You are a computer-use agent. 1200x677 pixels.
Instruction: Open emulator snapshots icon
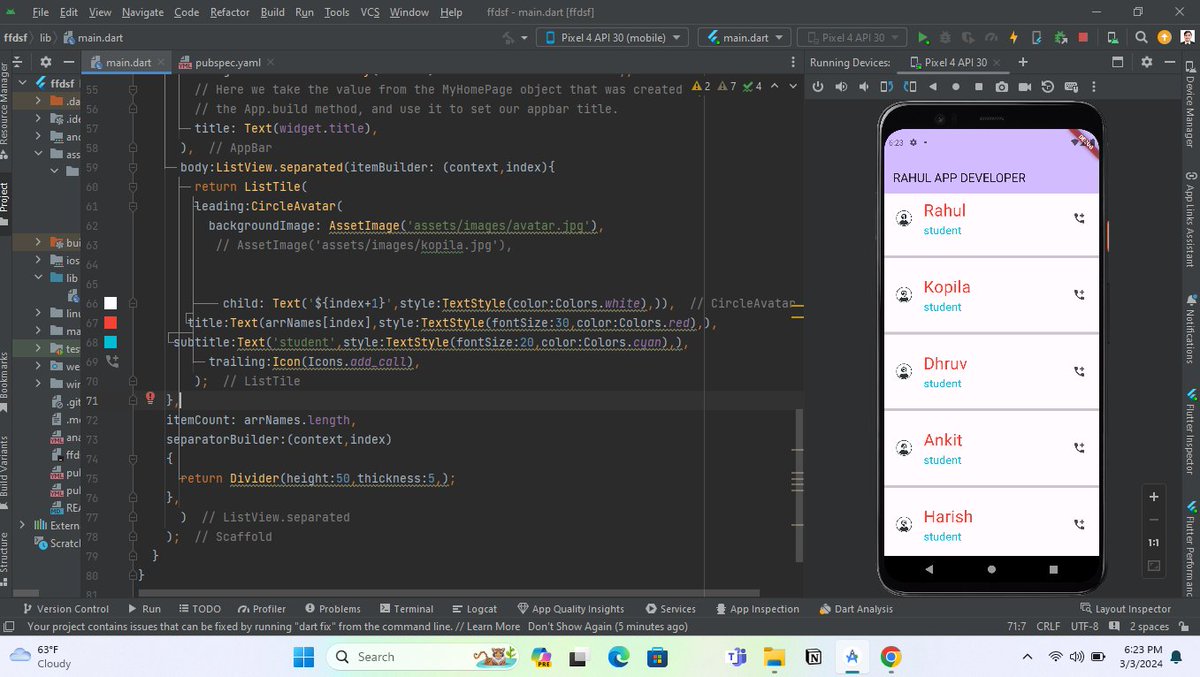1047,87
